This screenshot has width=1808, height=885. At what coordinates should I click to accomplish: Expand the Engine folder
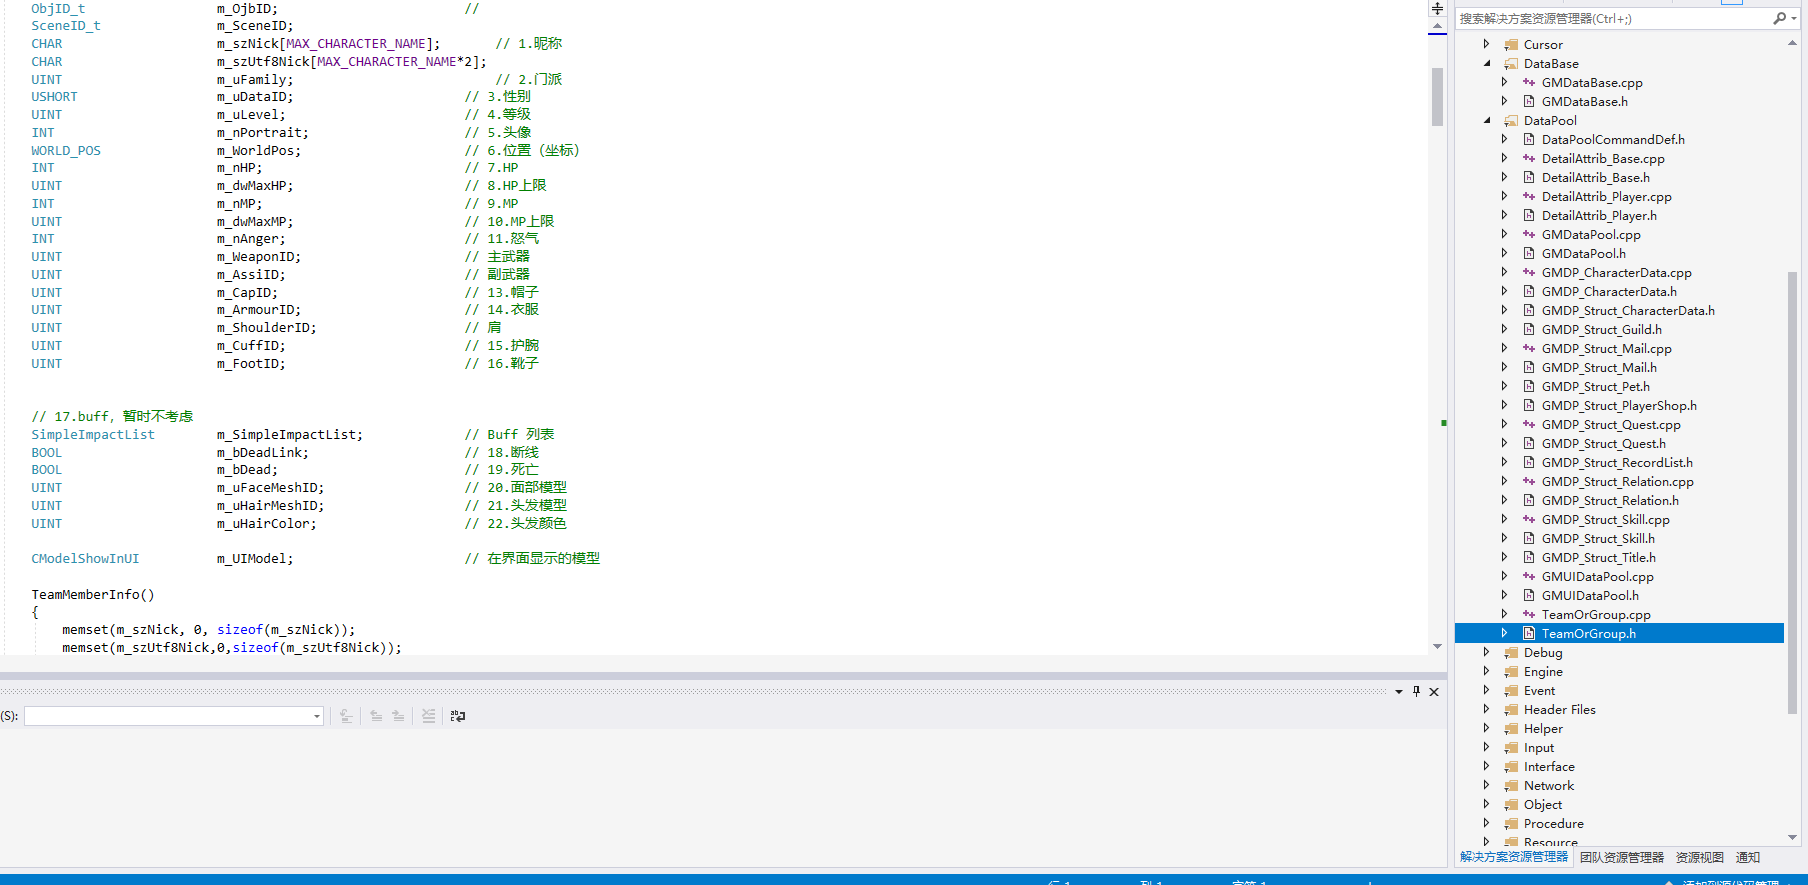coord(1487,672)
